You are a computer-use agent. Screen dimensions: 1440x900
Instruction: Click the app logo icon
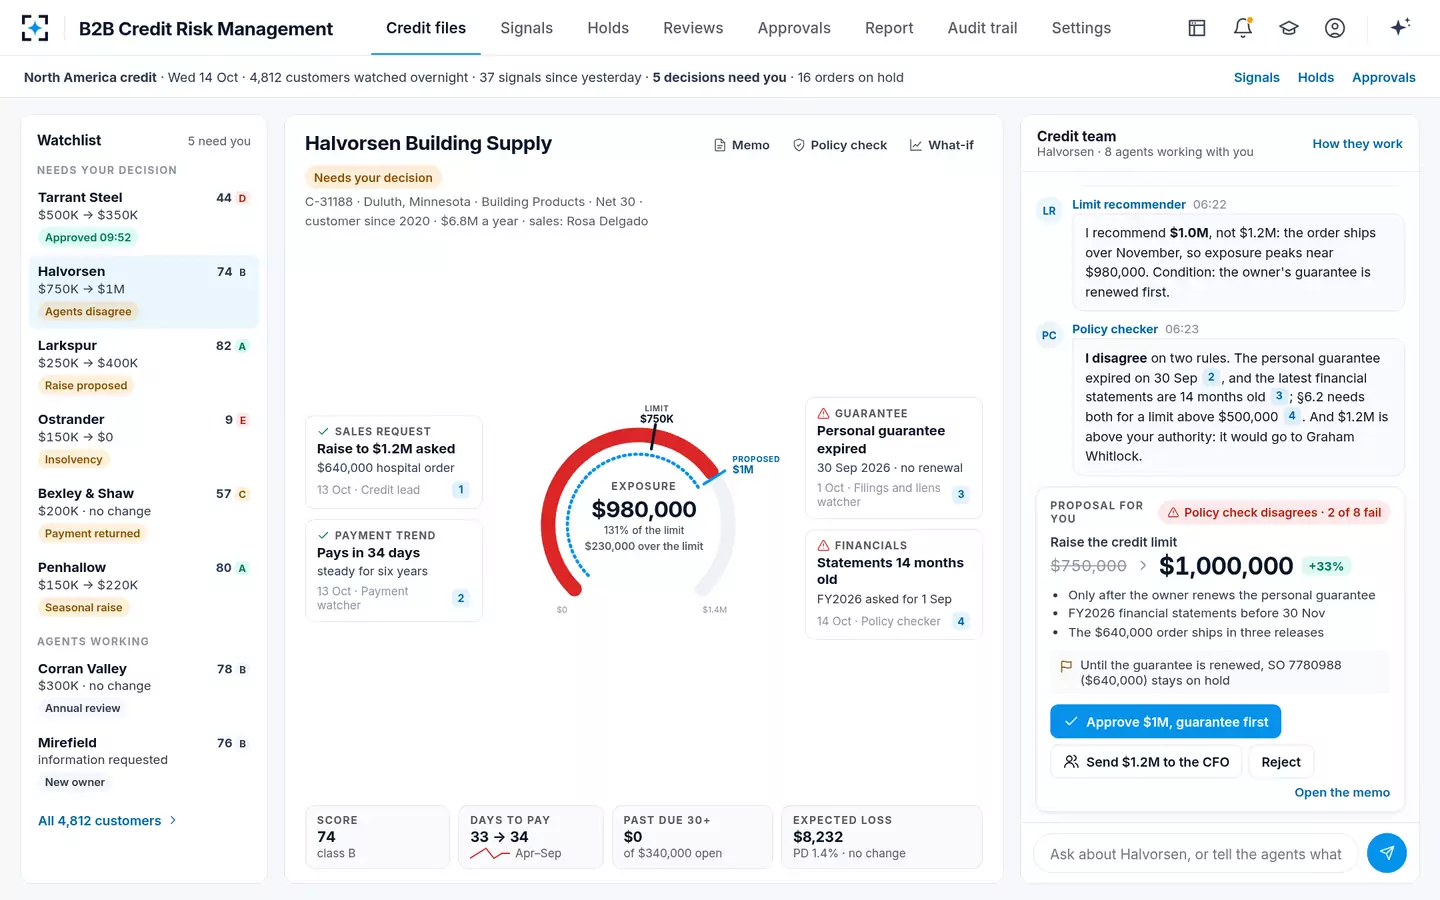pos(35,28)
